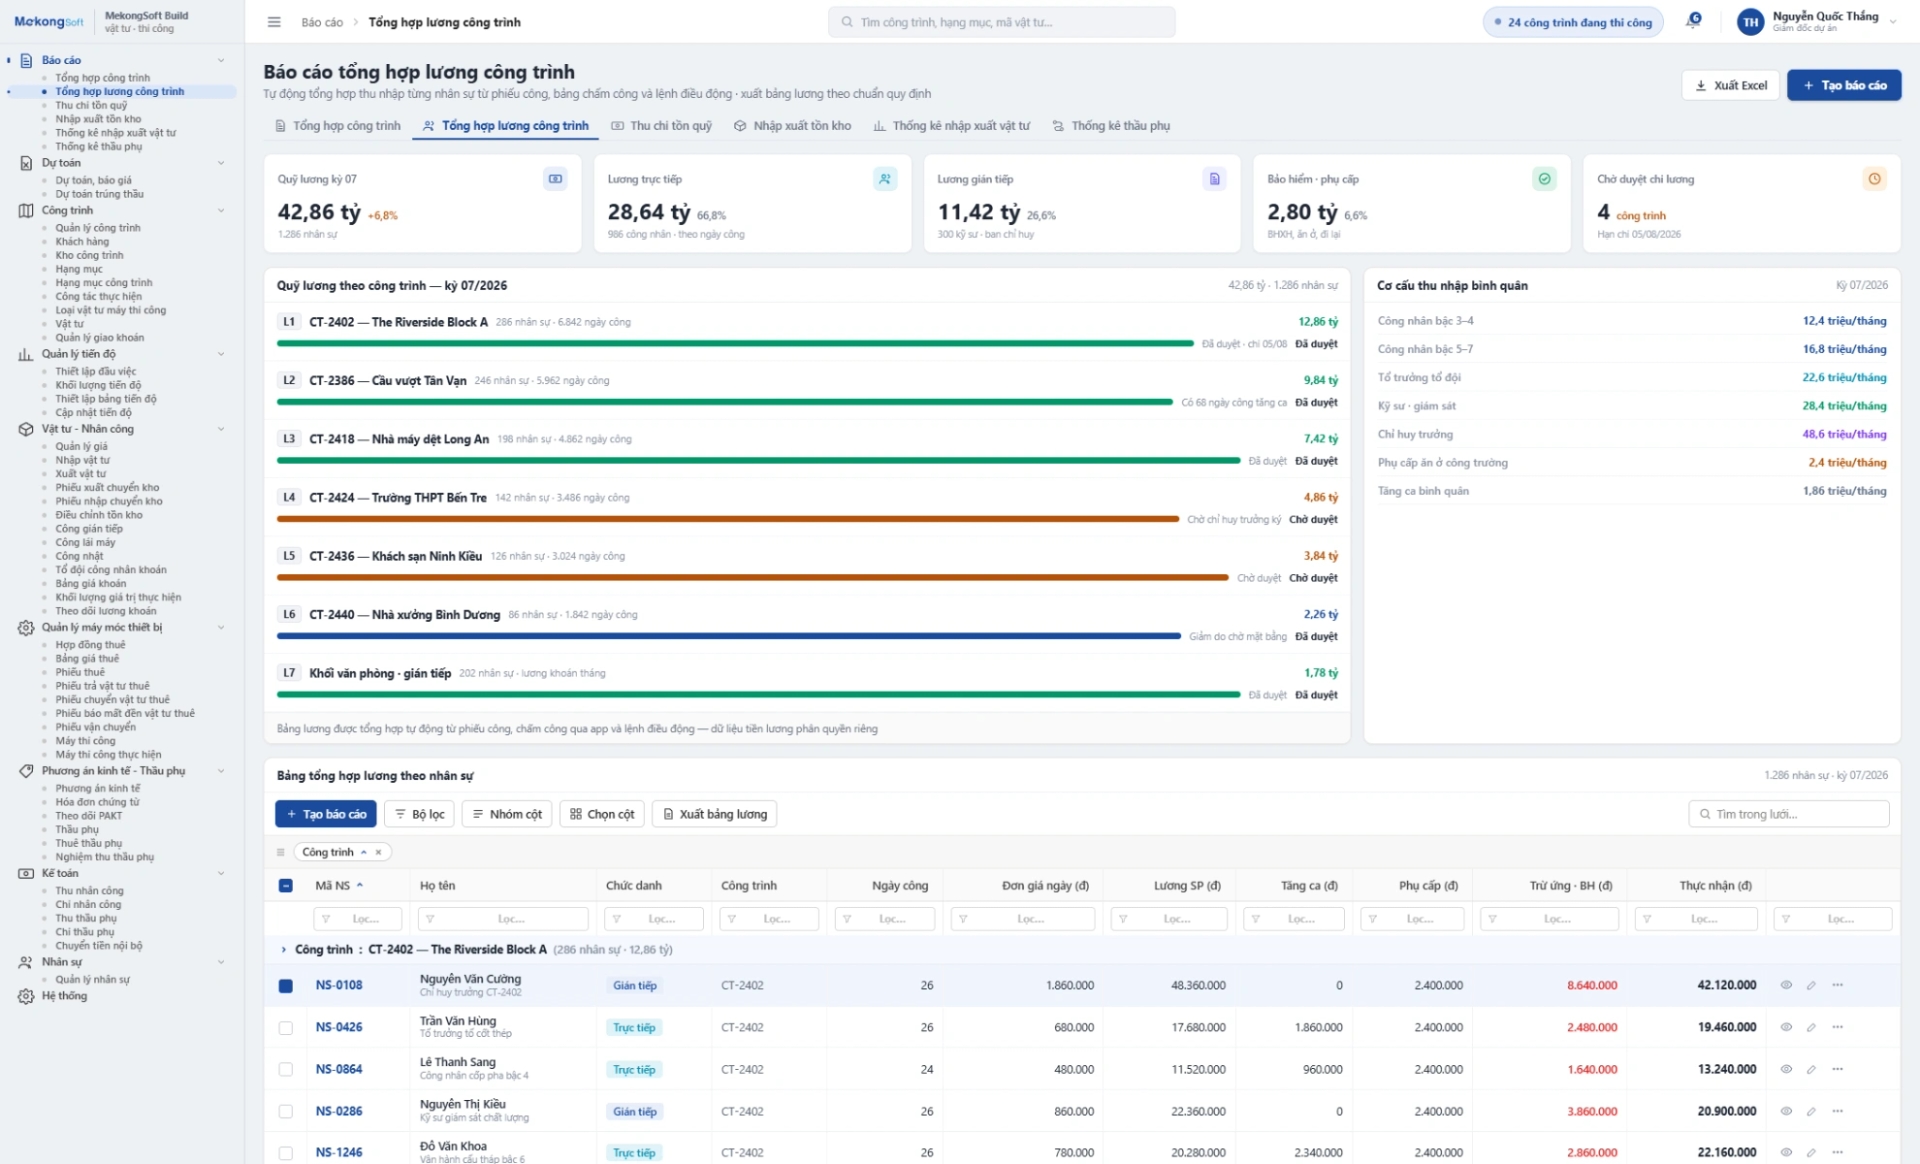Check the checkbox for row NS-0286
The height and width of the screenshot is (1164, 1920).
[286, 1112]
